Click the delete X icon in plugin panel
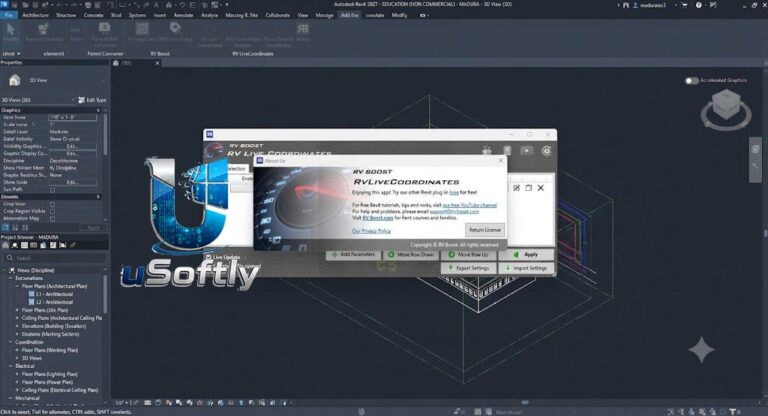This screenshot has width=768, height=416. point(540,188)
